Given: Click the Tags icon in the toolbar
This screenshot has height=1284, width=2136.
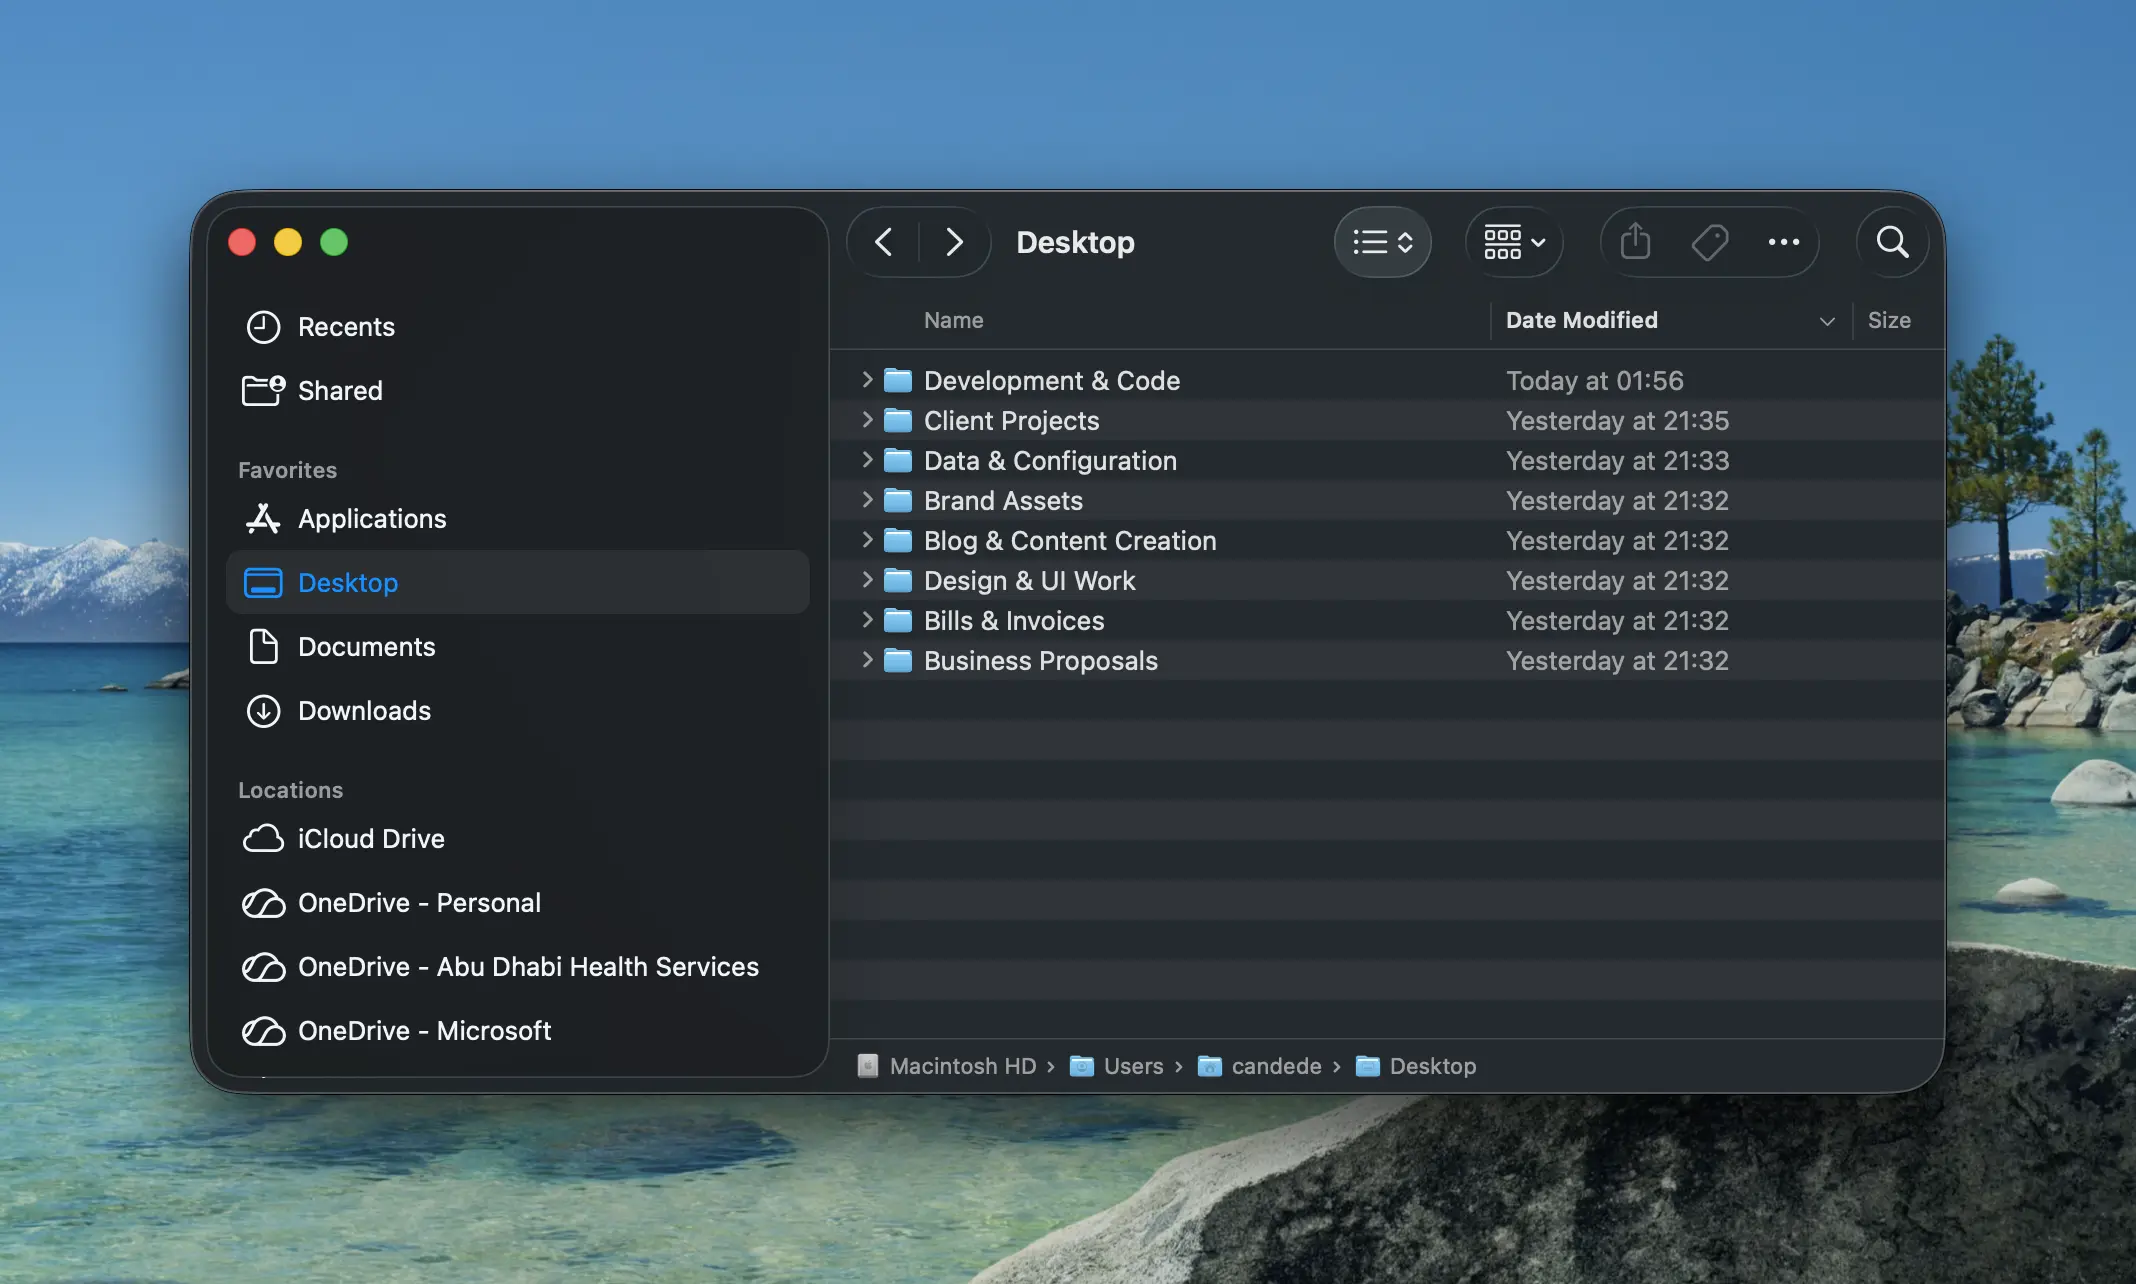Looking at the screenshot, I should (x=1710, y=242).
